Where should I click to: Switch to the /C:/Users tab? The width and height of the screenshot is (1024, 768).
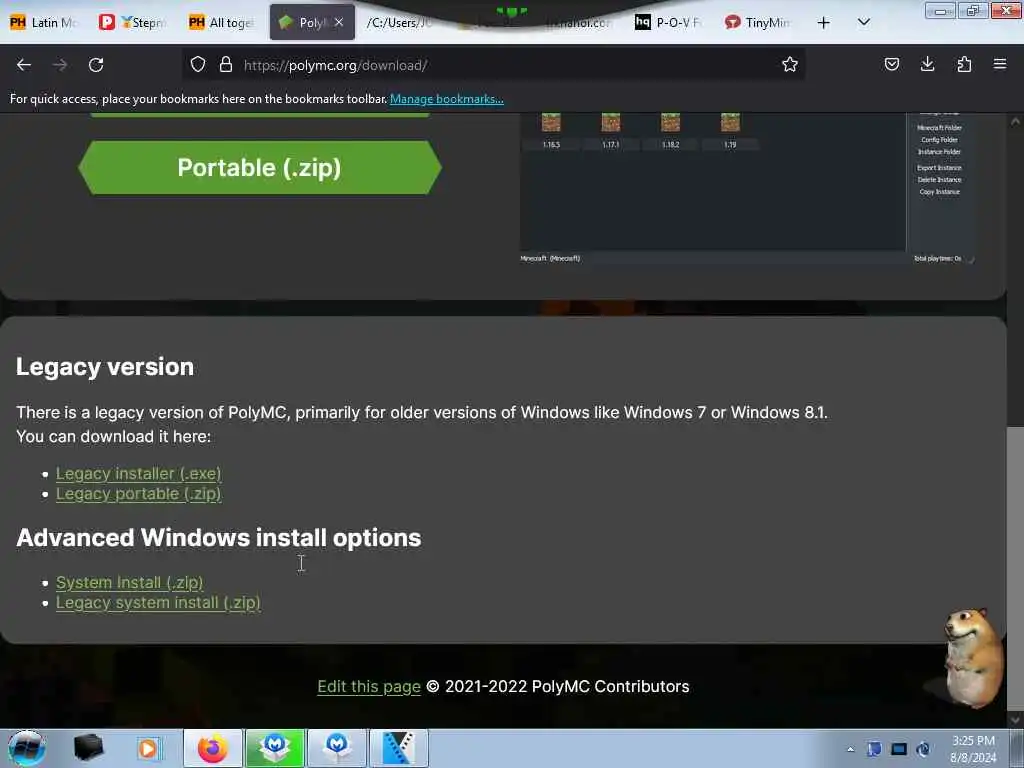click(400, 22)
